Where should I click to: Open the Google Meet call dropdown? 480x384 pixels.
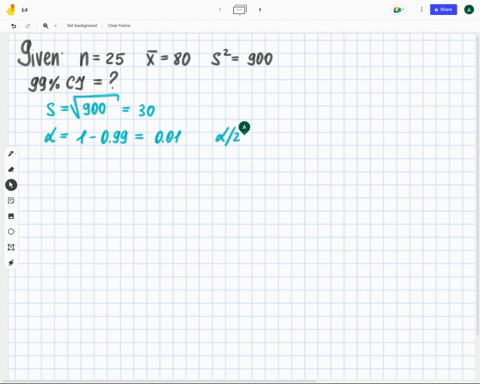tap(398, 10)
